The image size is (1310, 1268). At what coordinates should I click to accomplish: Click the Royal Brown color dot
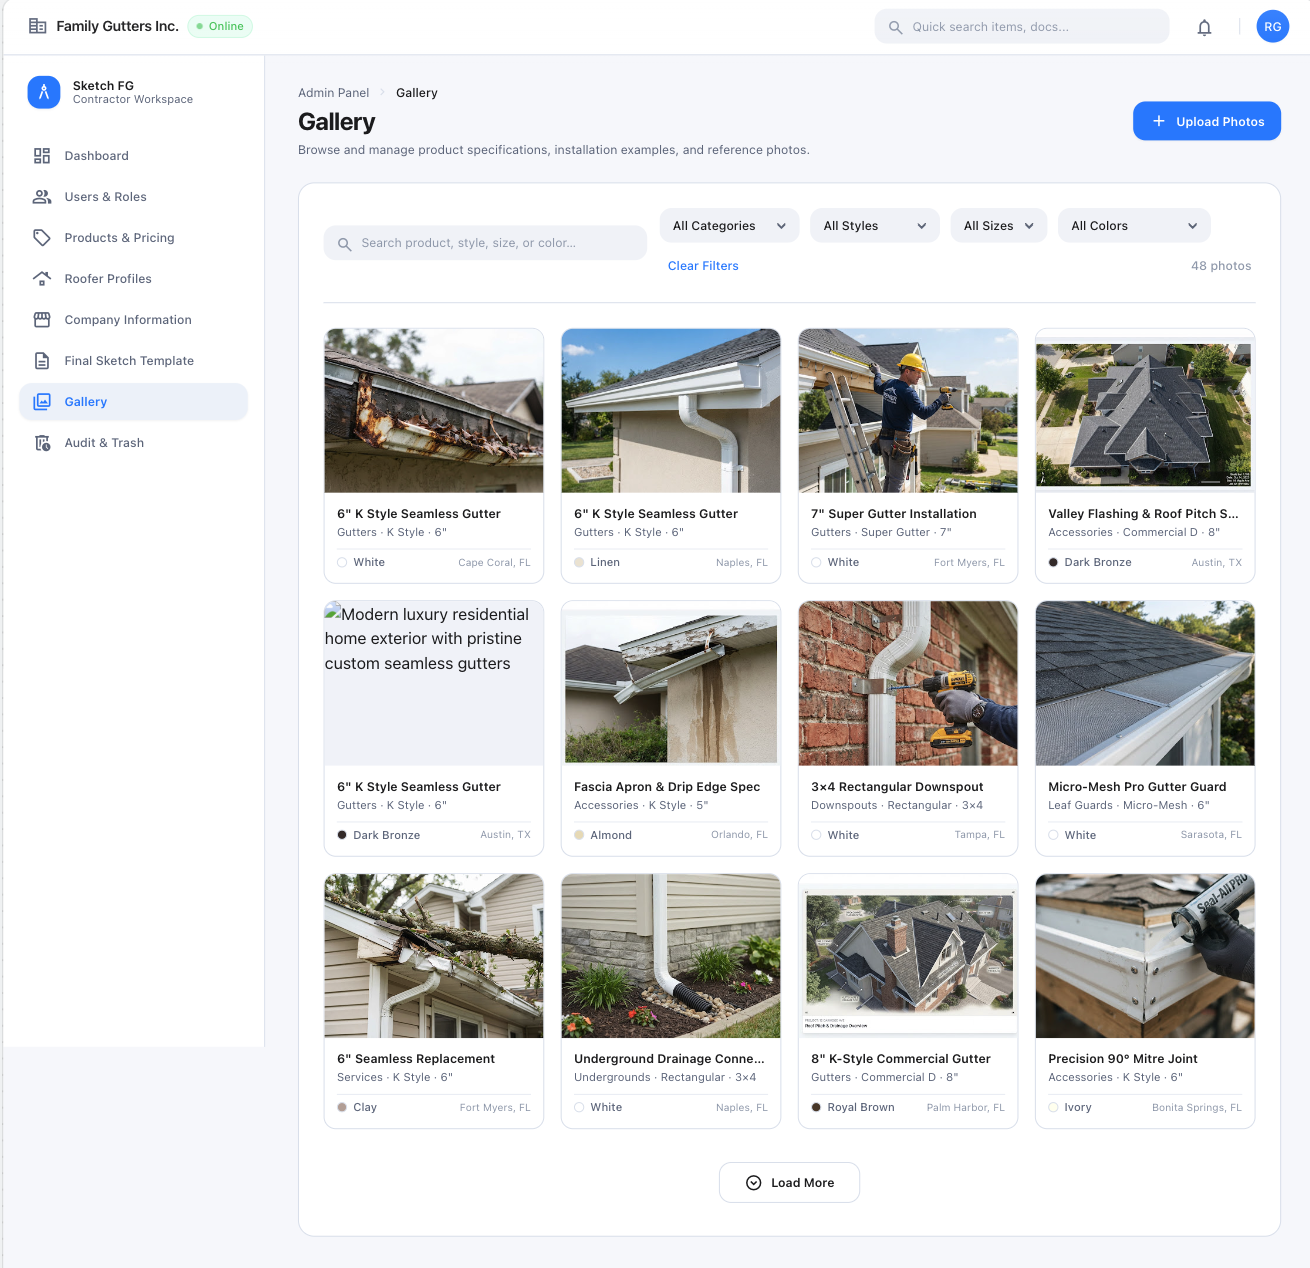point(816,1108)
